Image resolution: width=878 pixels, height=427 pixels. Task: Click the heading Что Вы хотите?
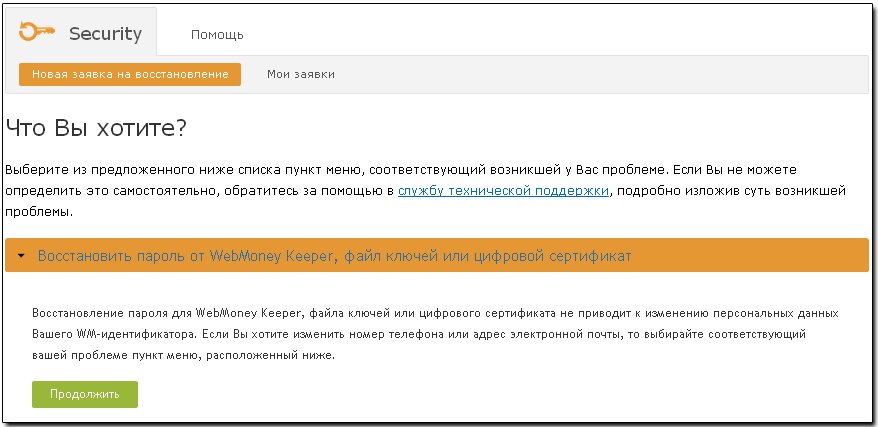pos(96,129)
